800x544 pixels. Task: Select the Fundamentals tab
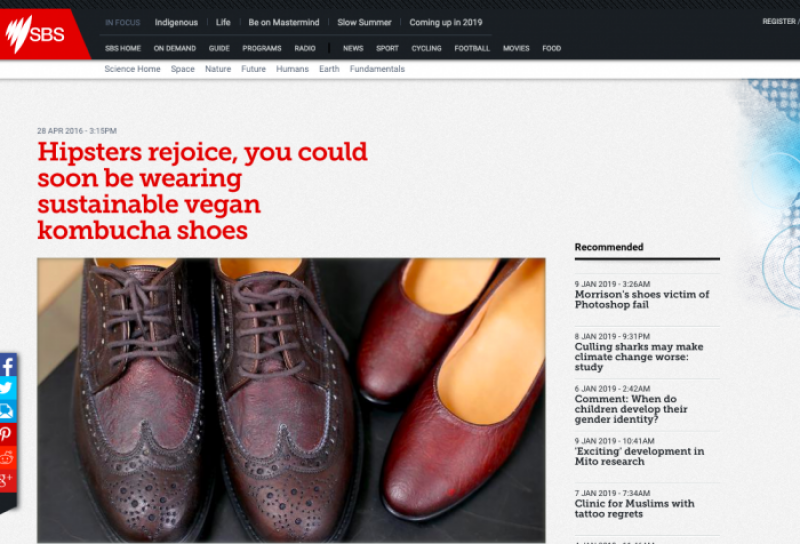coord(377,69)
